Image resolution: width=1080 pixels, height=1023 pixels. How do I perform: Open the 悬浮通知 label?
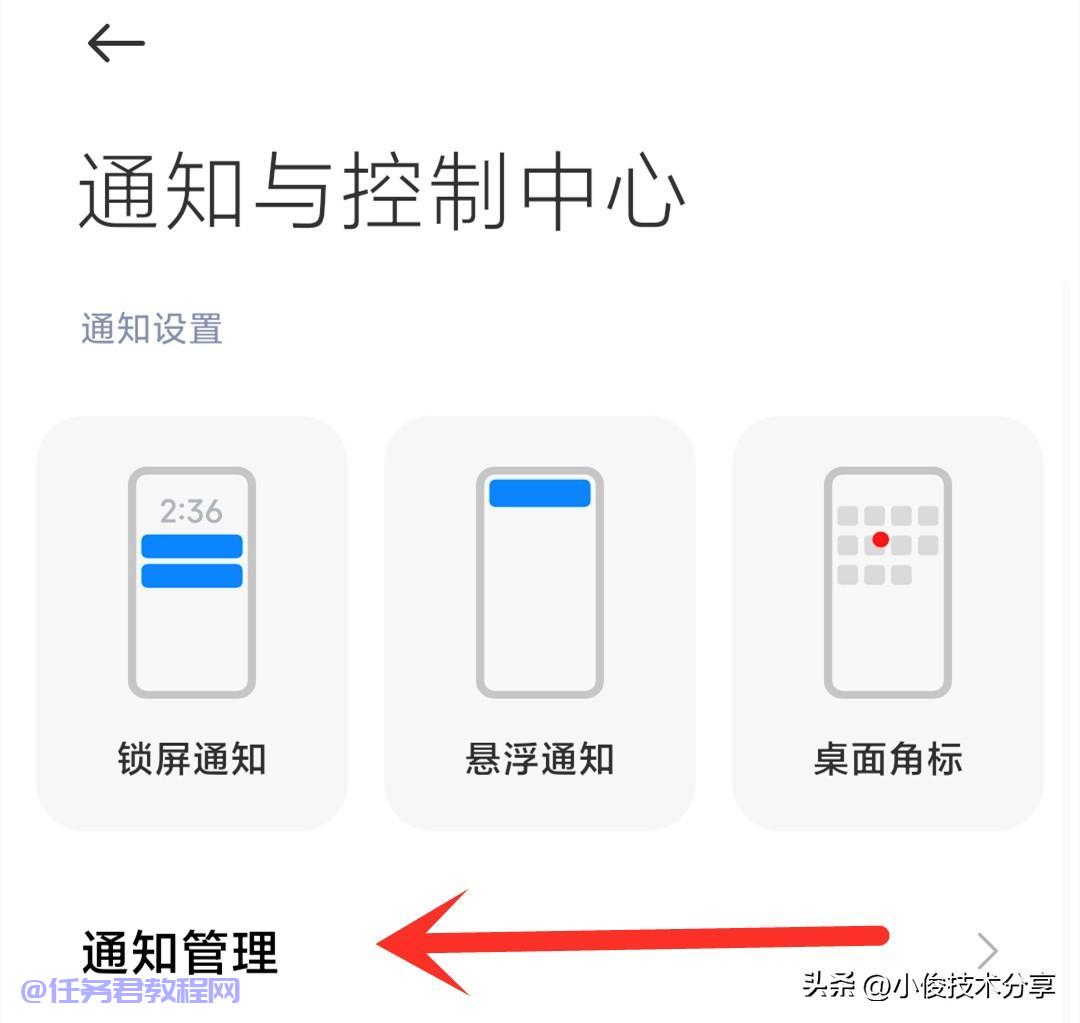540,759
